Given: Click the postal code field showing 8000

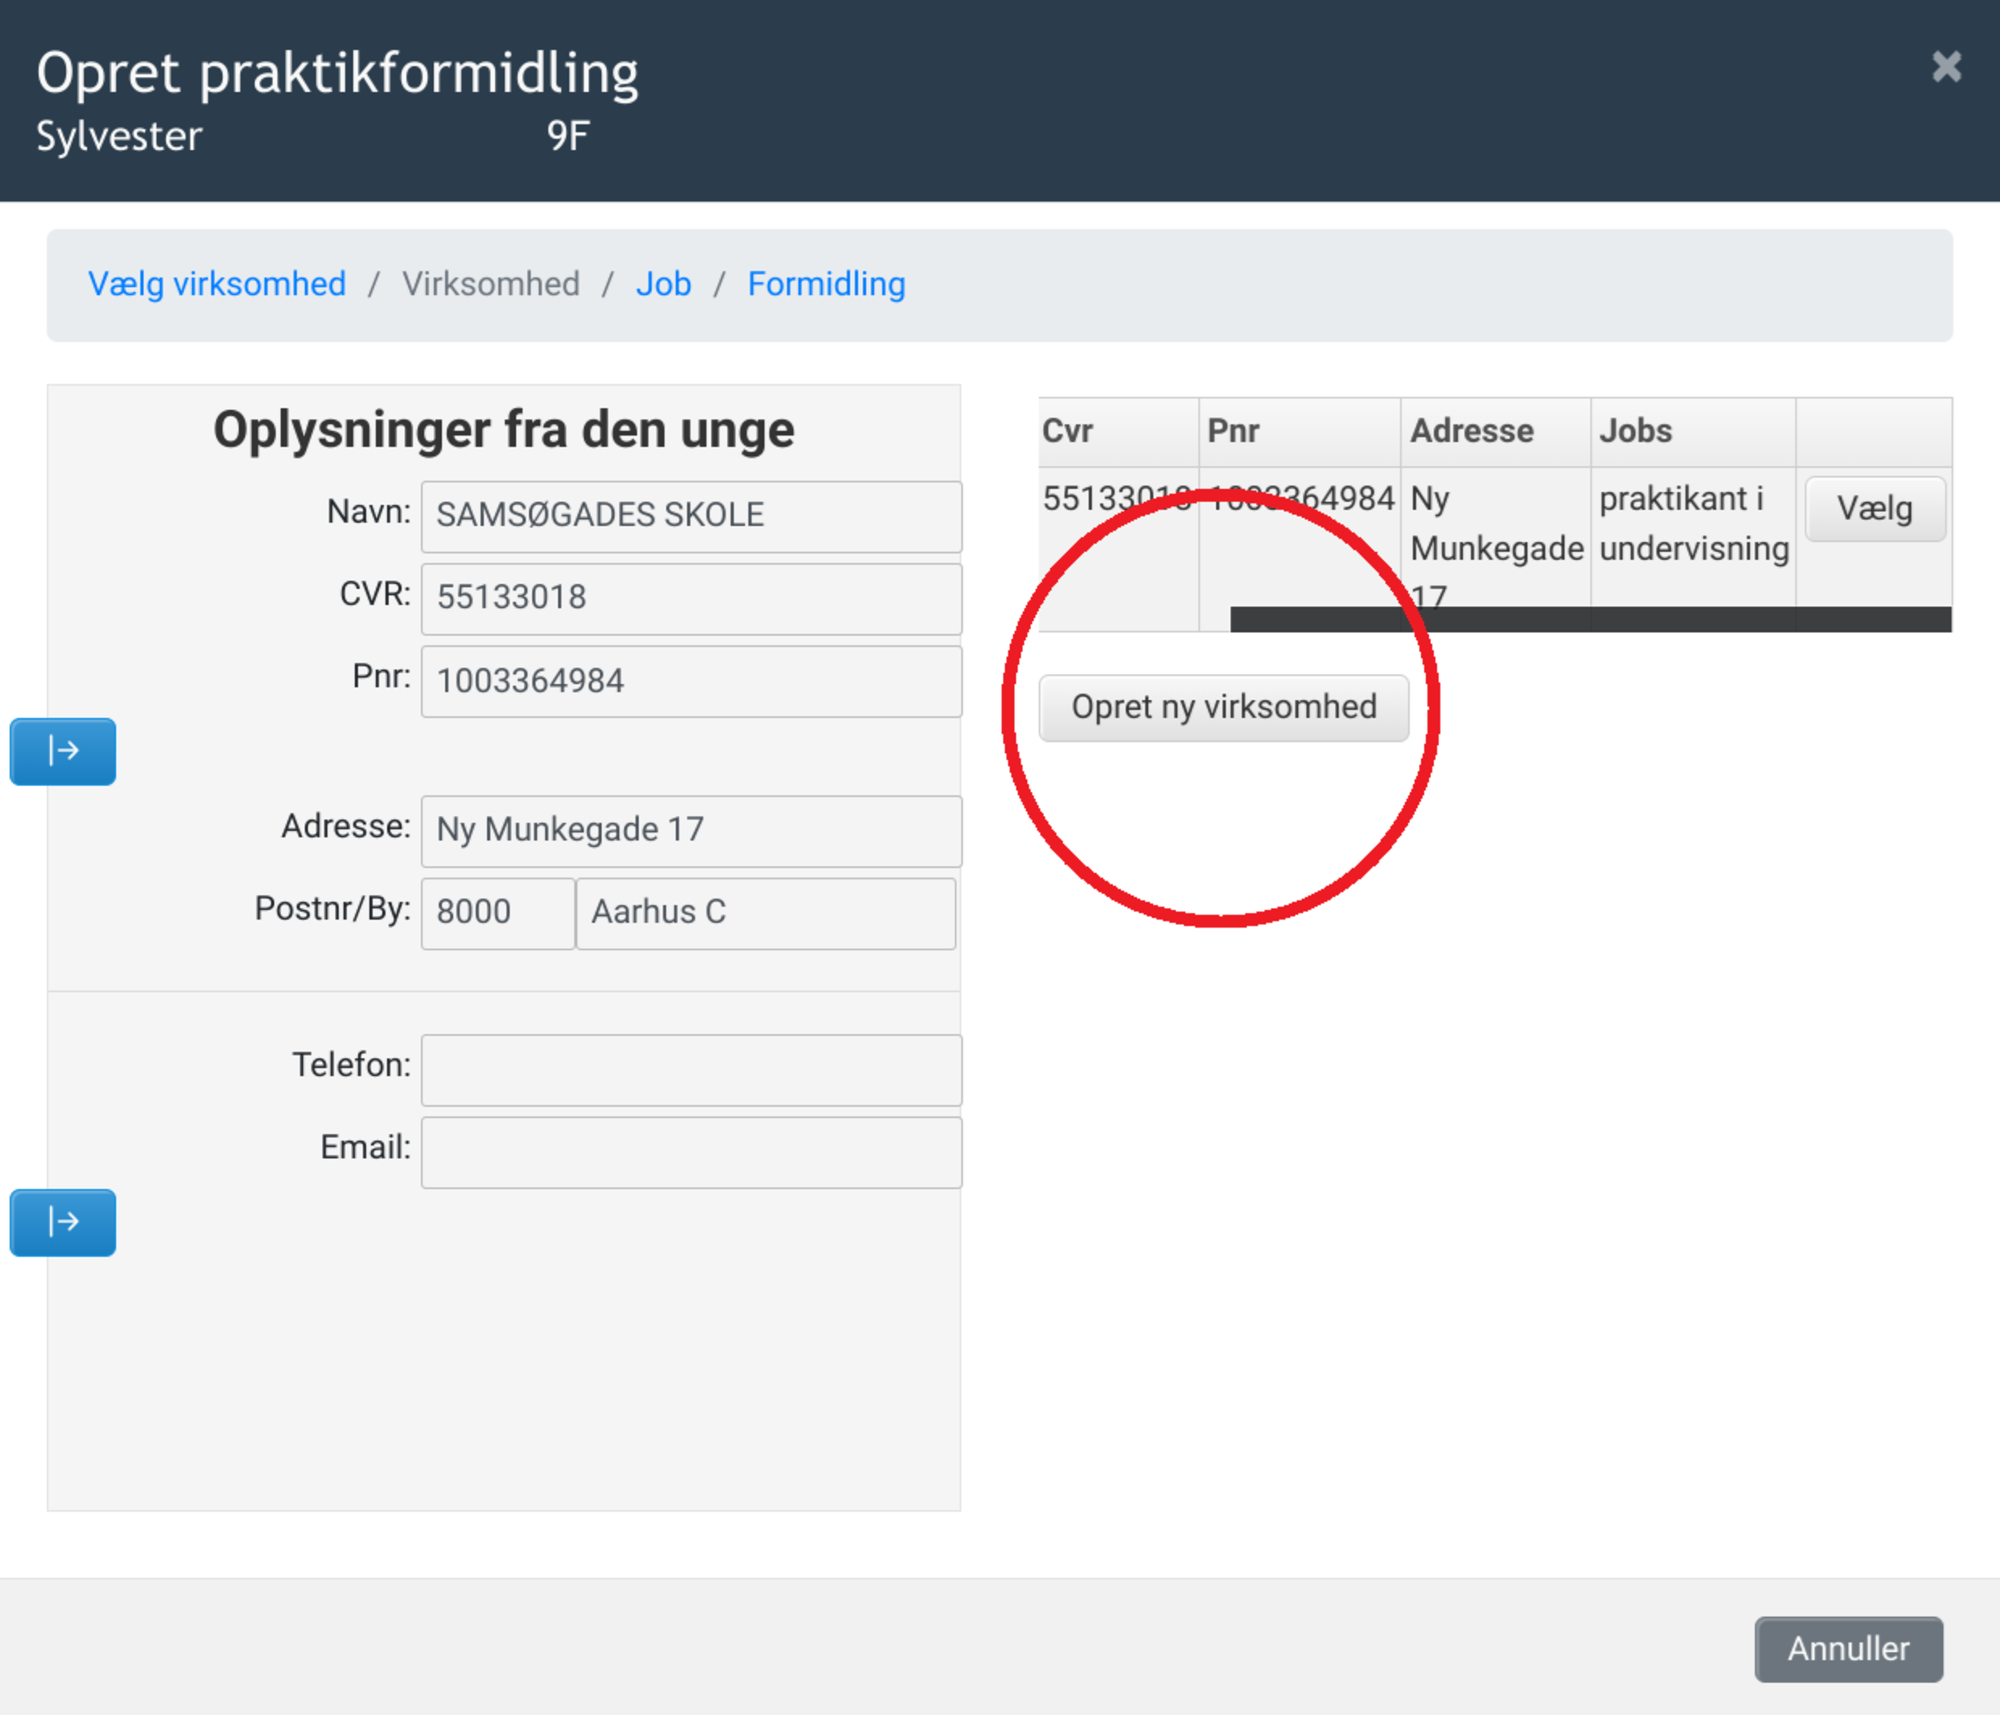Looking at the screenshot, I should coord(497,913).
